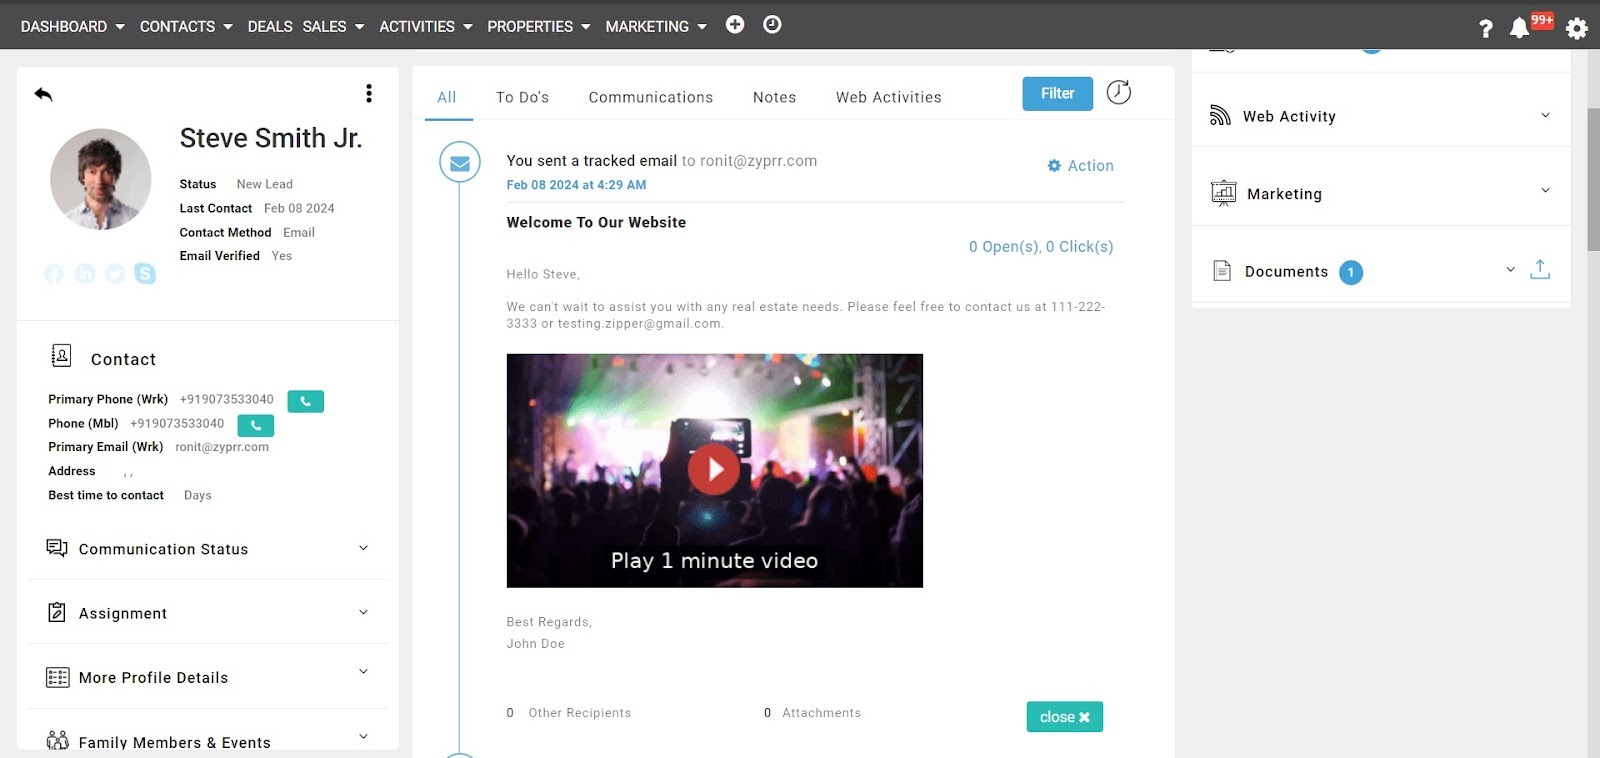Click the refresh timeline clock icon beside Filter
The height and width of the screenshot is (758, 1600).
click(1119, 93)
